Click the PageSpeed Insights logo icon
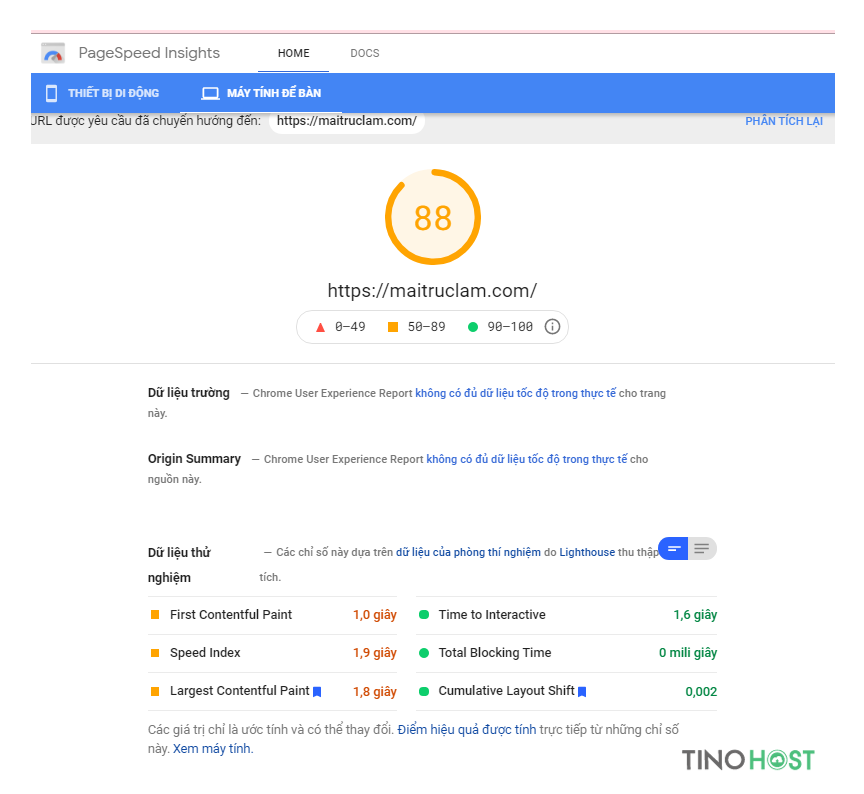Image resolution: width=864 pixels, height=794 pixels. tap(53, 53)
